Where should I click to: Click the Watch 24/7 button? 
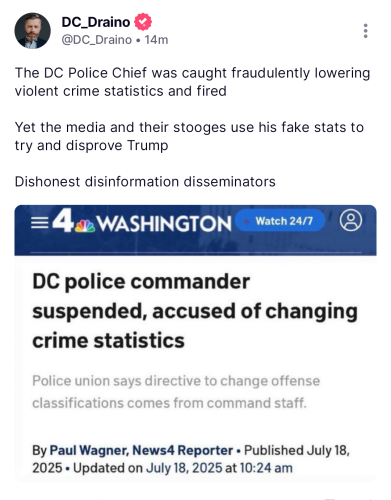coord(280,221)
